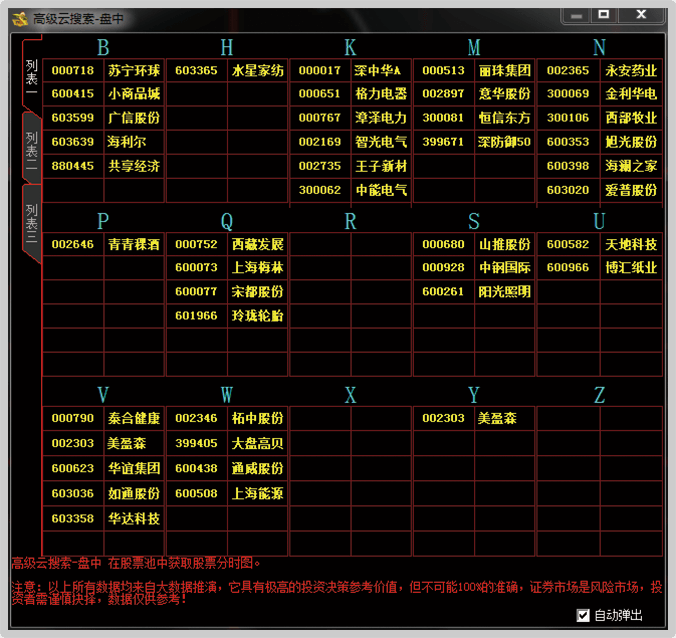Click stock name 天地科技
The height and width of the screenshot is (638, 676).
coord(631,244)
